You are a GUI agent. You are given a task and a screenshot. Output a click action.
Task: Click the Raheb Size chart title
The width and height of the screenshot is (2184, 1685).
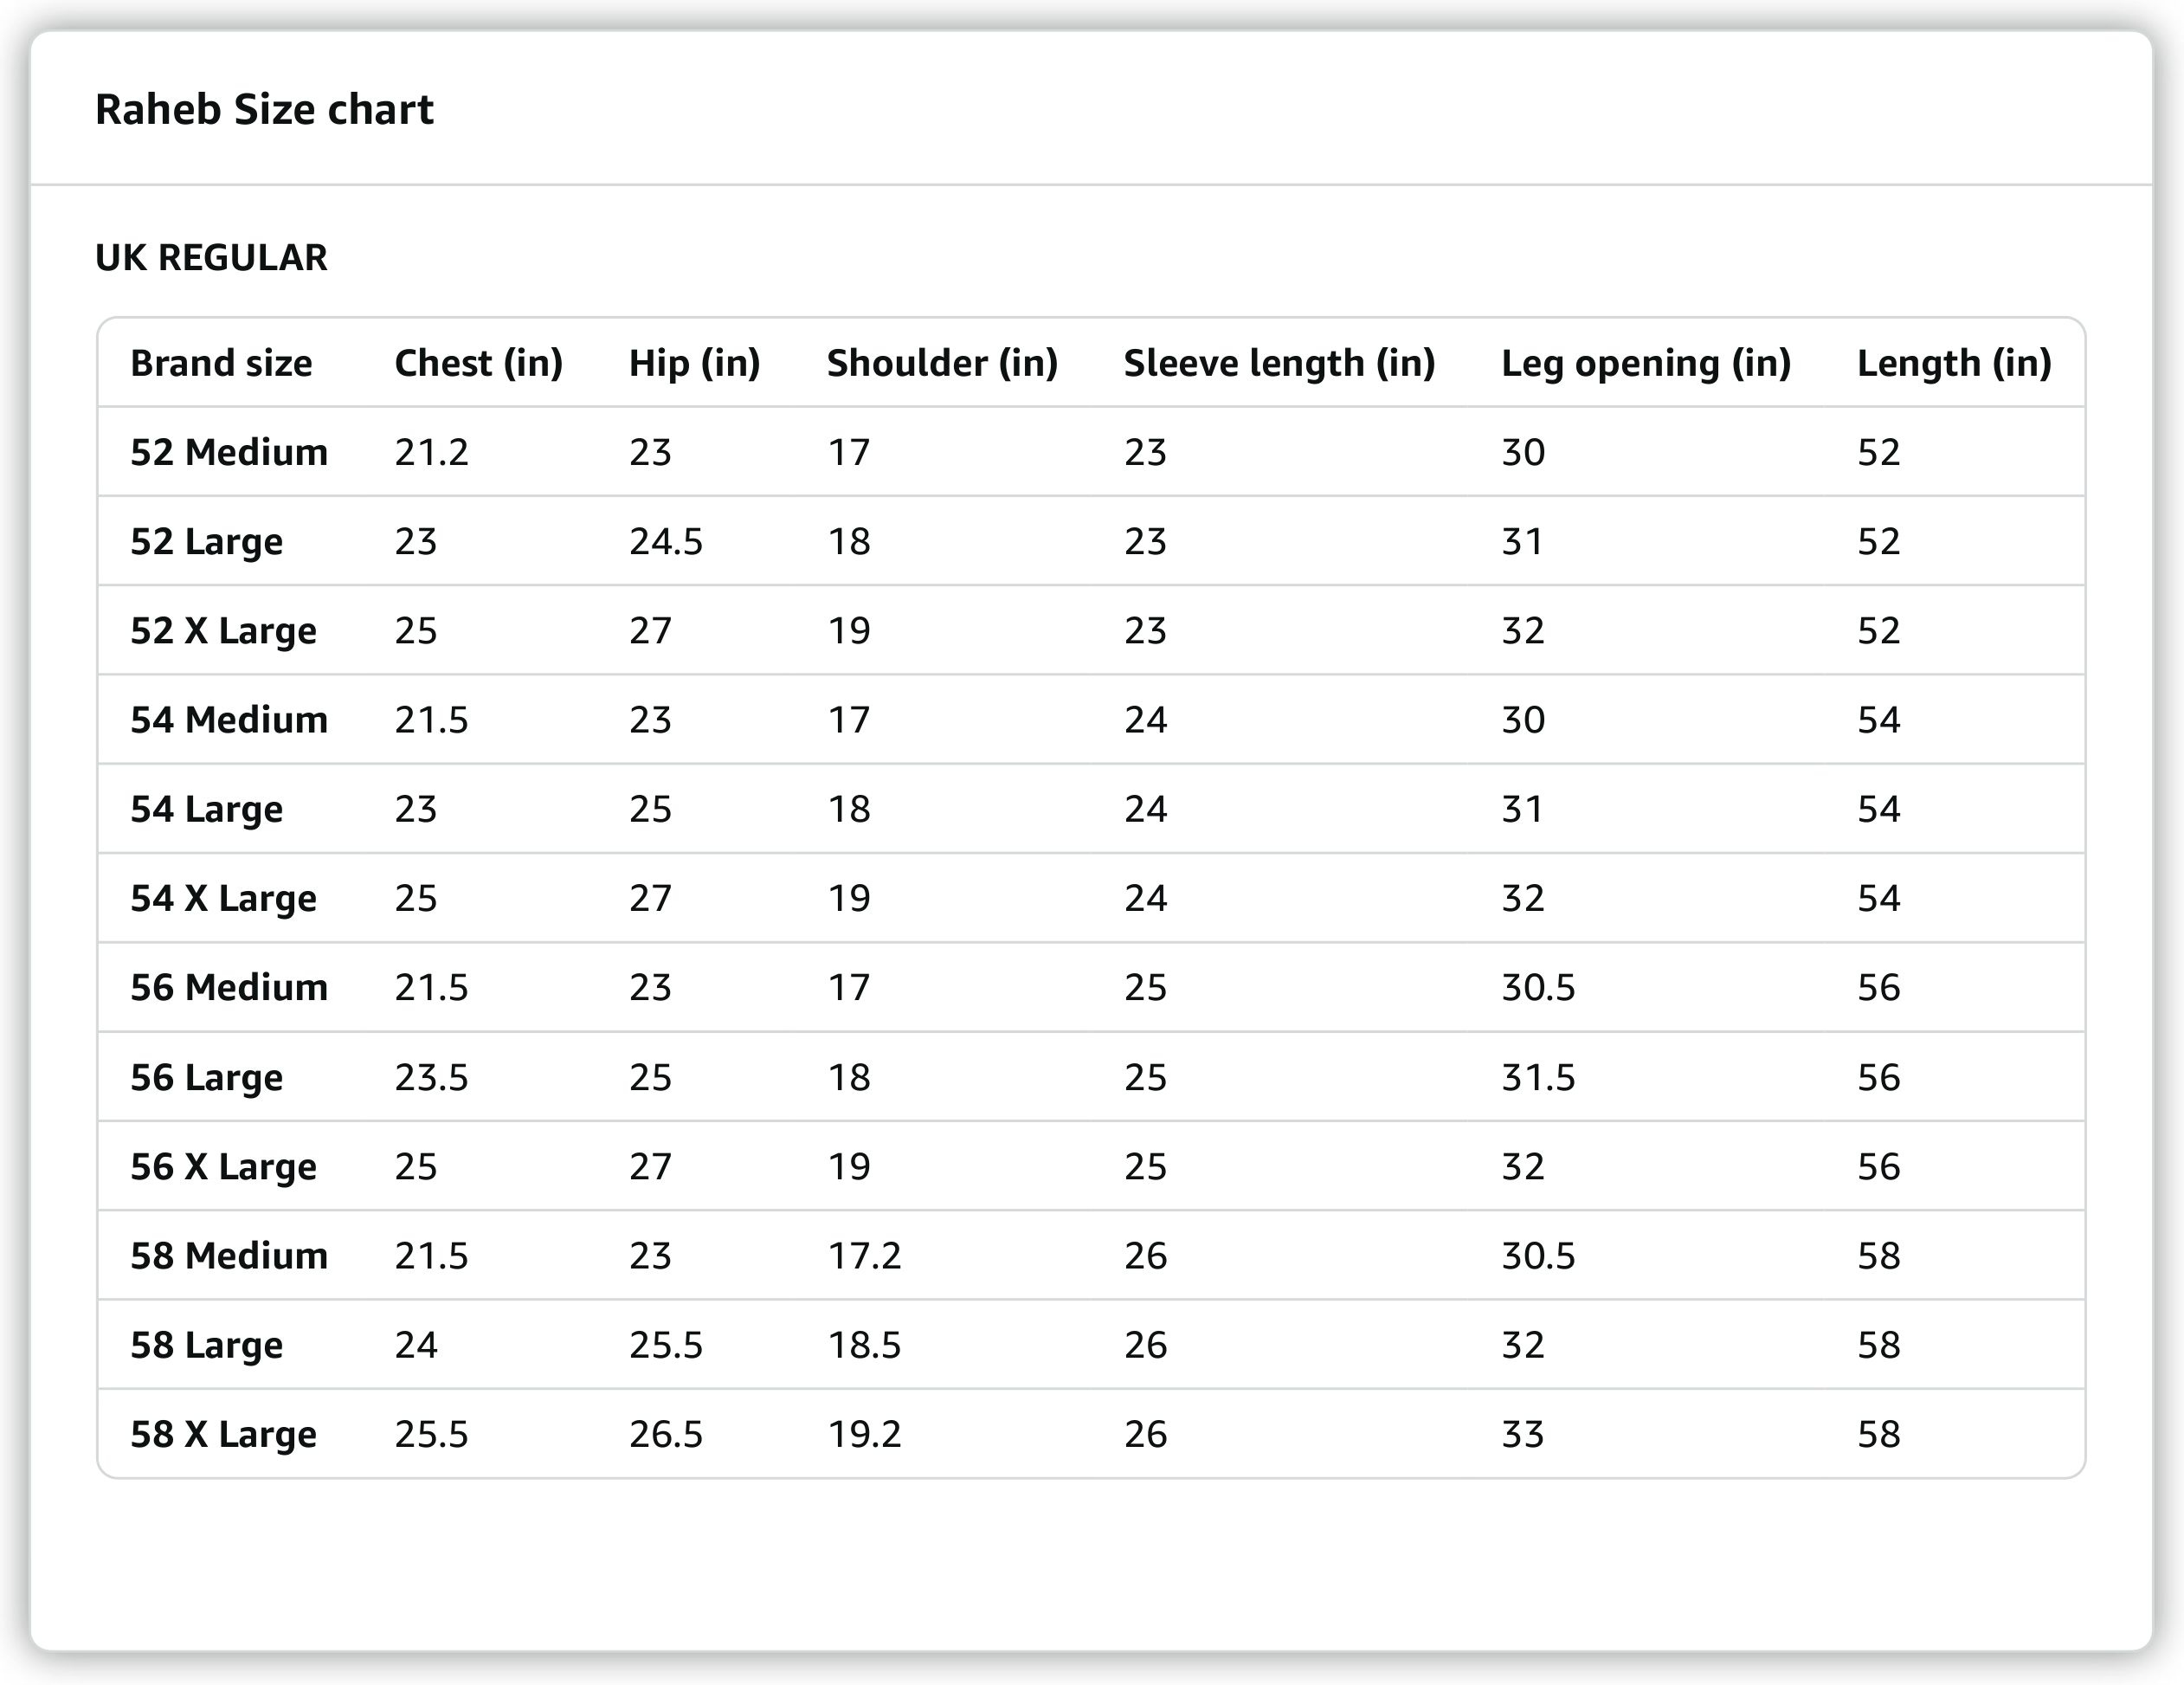[264, 109]
